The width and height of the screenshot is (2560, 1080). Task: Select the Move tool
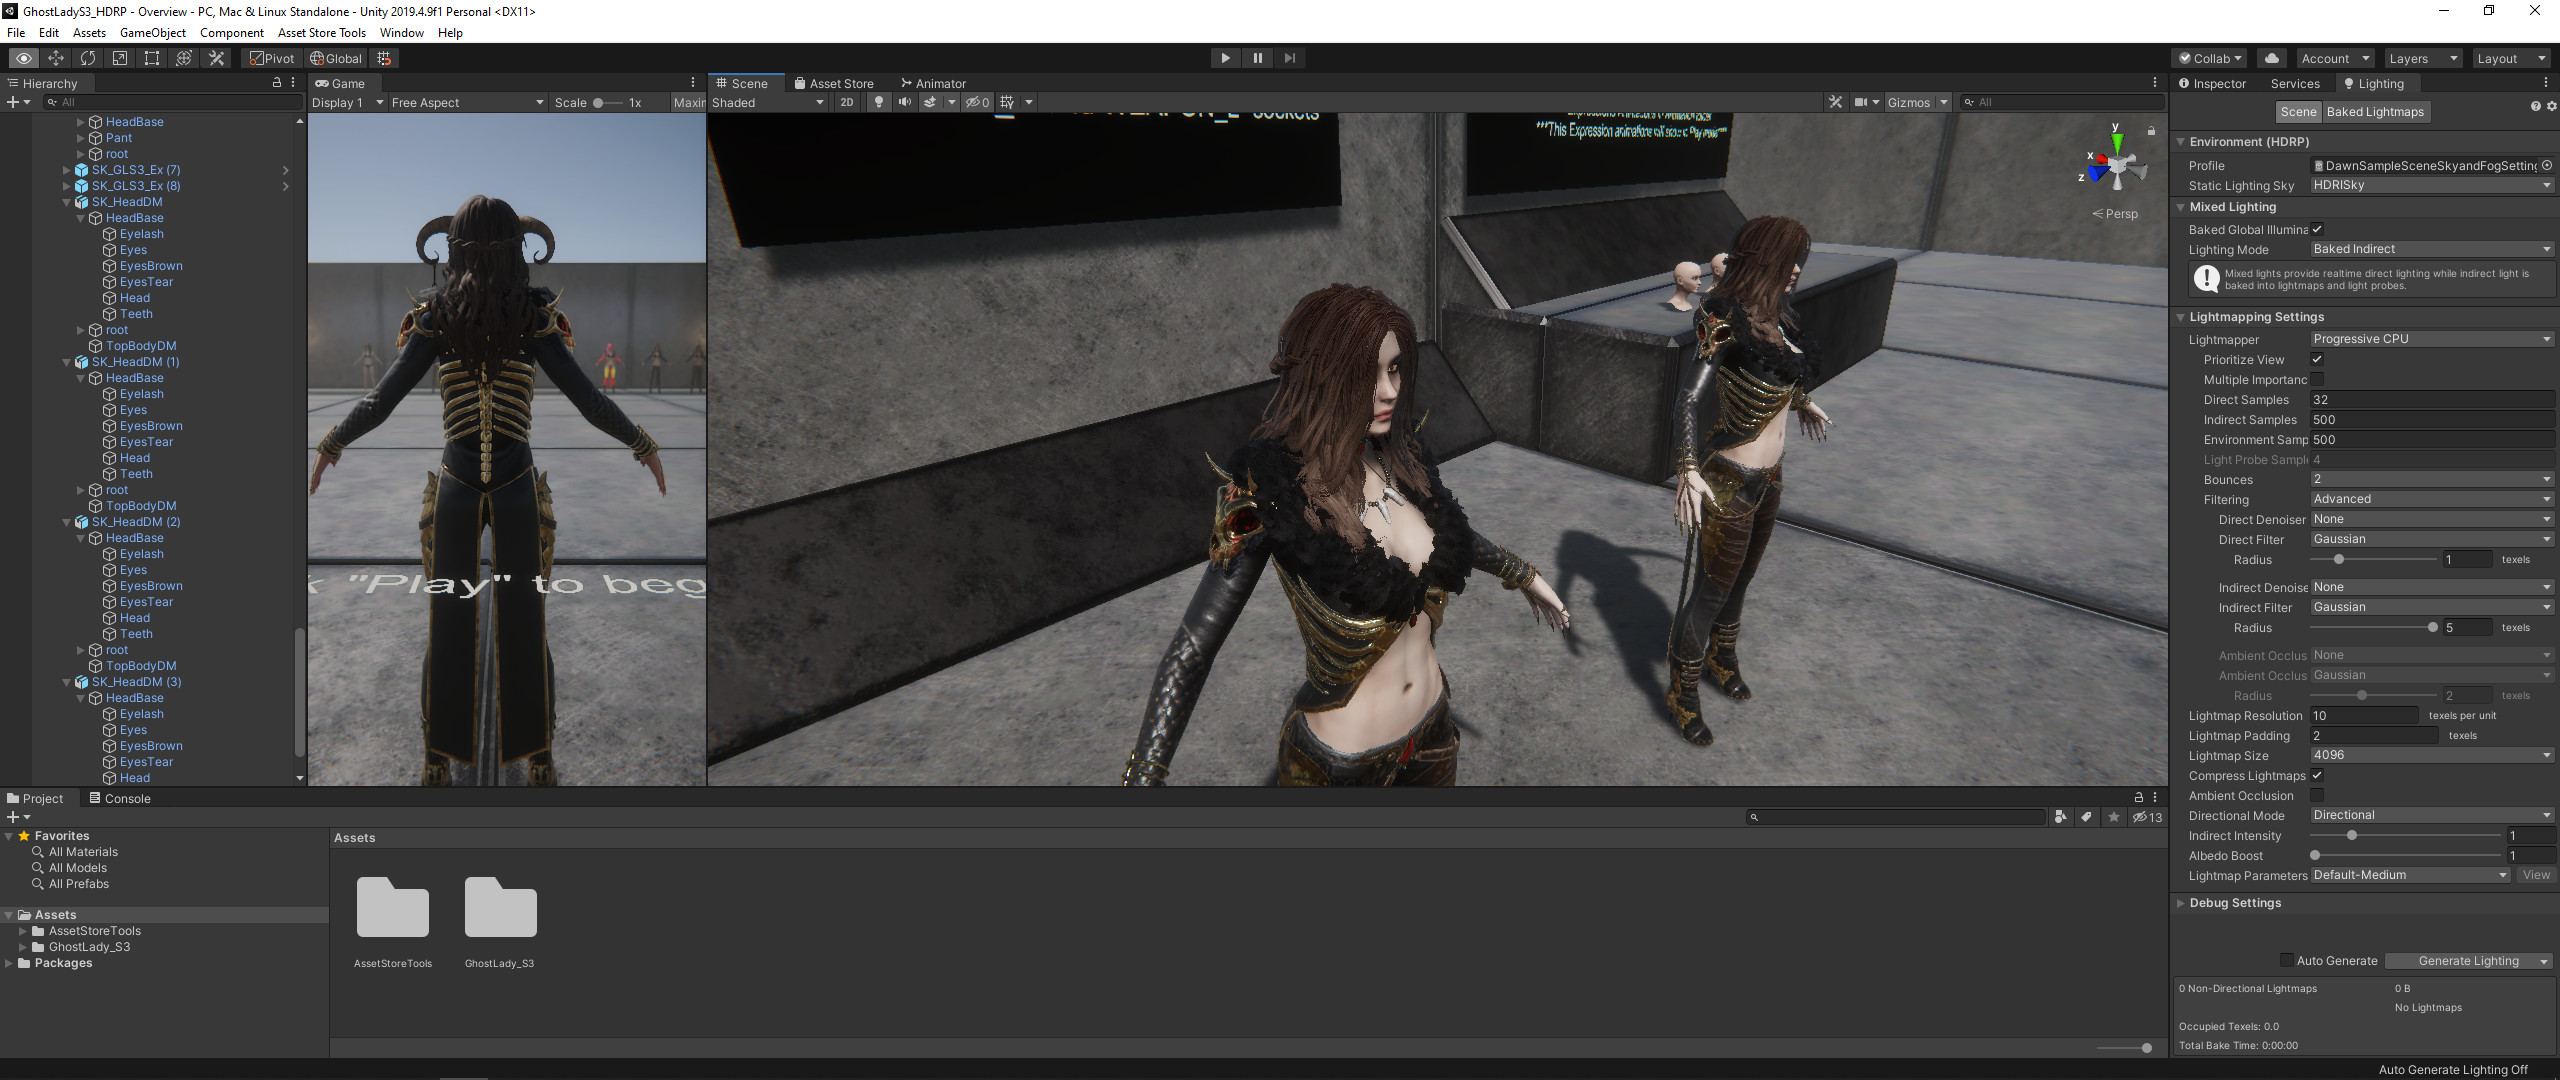click(x=56, y=58)
